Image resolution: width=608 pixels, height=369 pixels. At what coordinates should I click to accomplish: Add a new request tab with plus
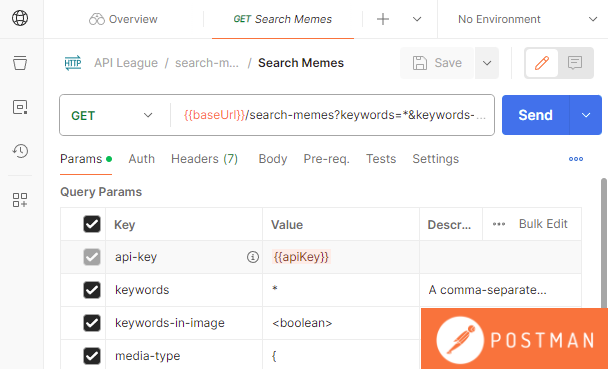tap(383, 19)
